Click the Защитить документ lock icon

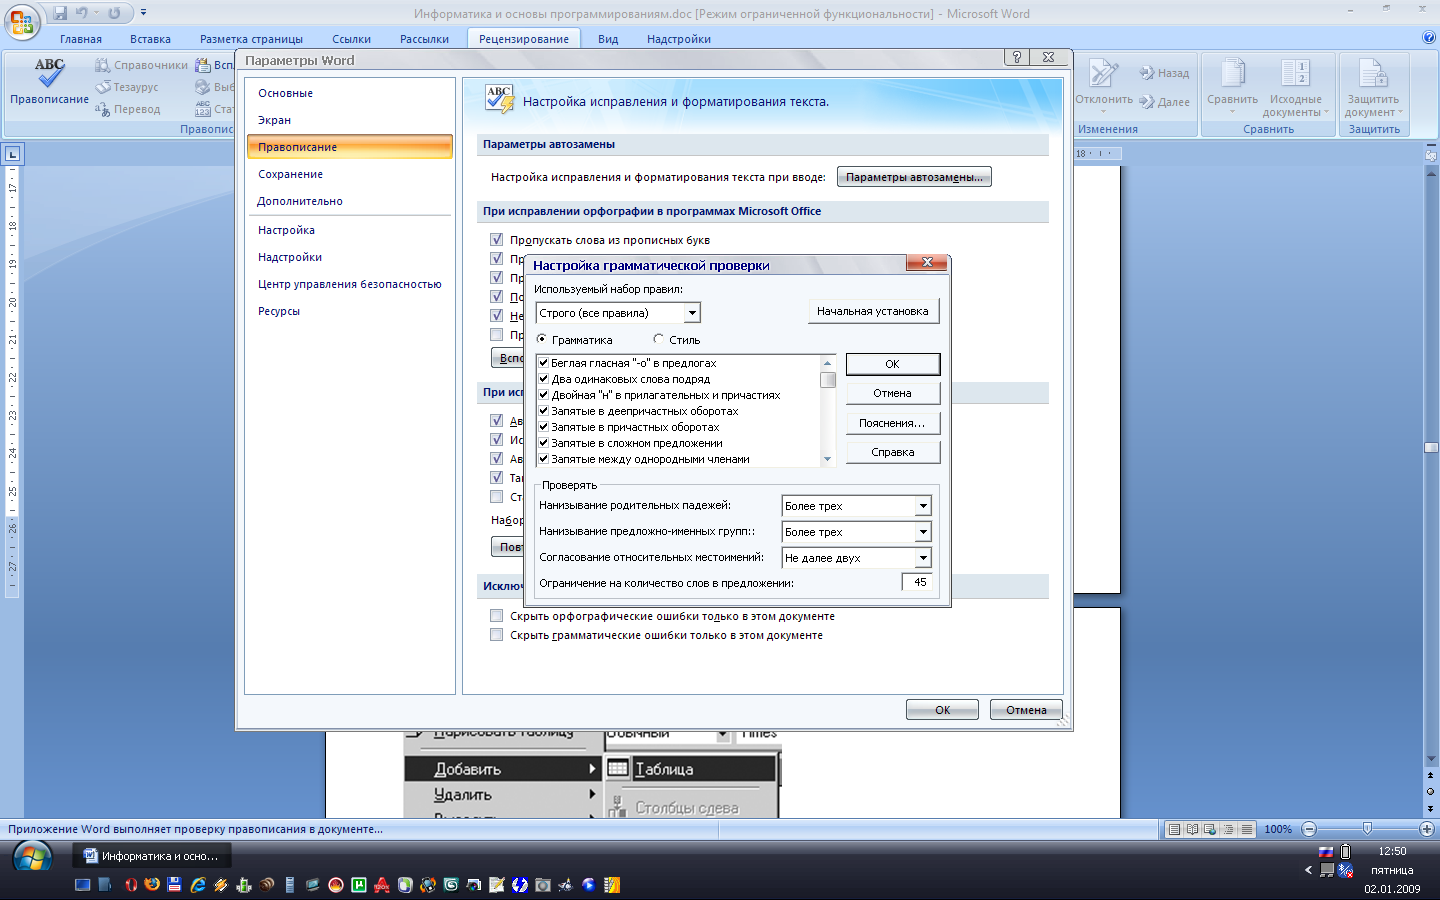click(x=1372, y=73)
